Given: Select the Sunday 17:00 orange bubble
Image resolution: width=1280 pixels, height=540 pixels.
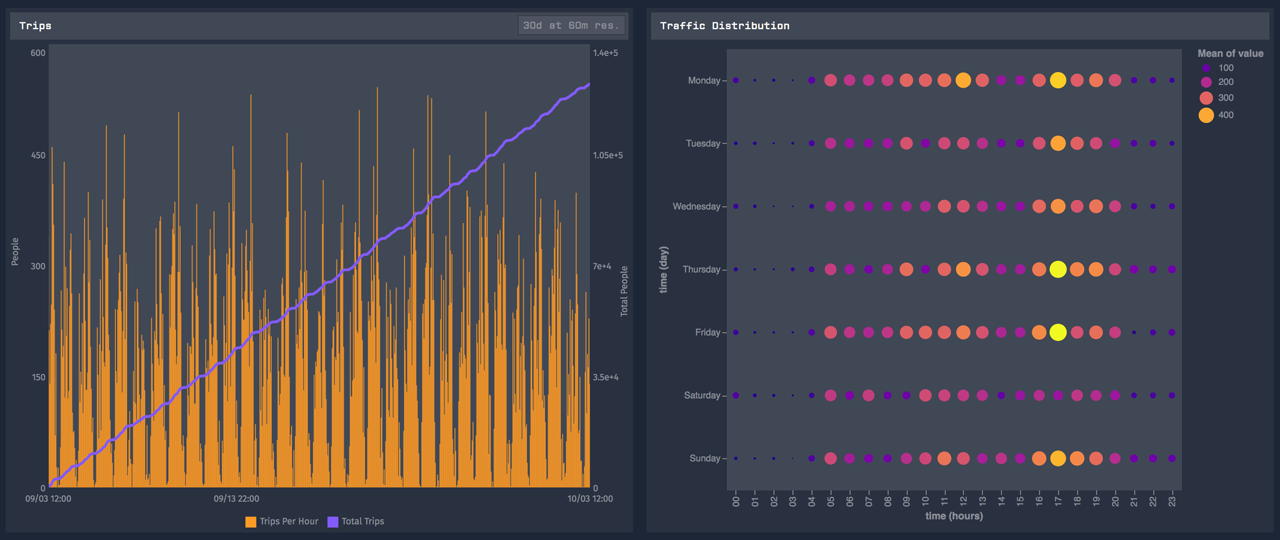Looking at the screenshot, I should point(1058,458).
